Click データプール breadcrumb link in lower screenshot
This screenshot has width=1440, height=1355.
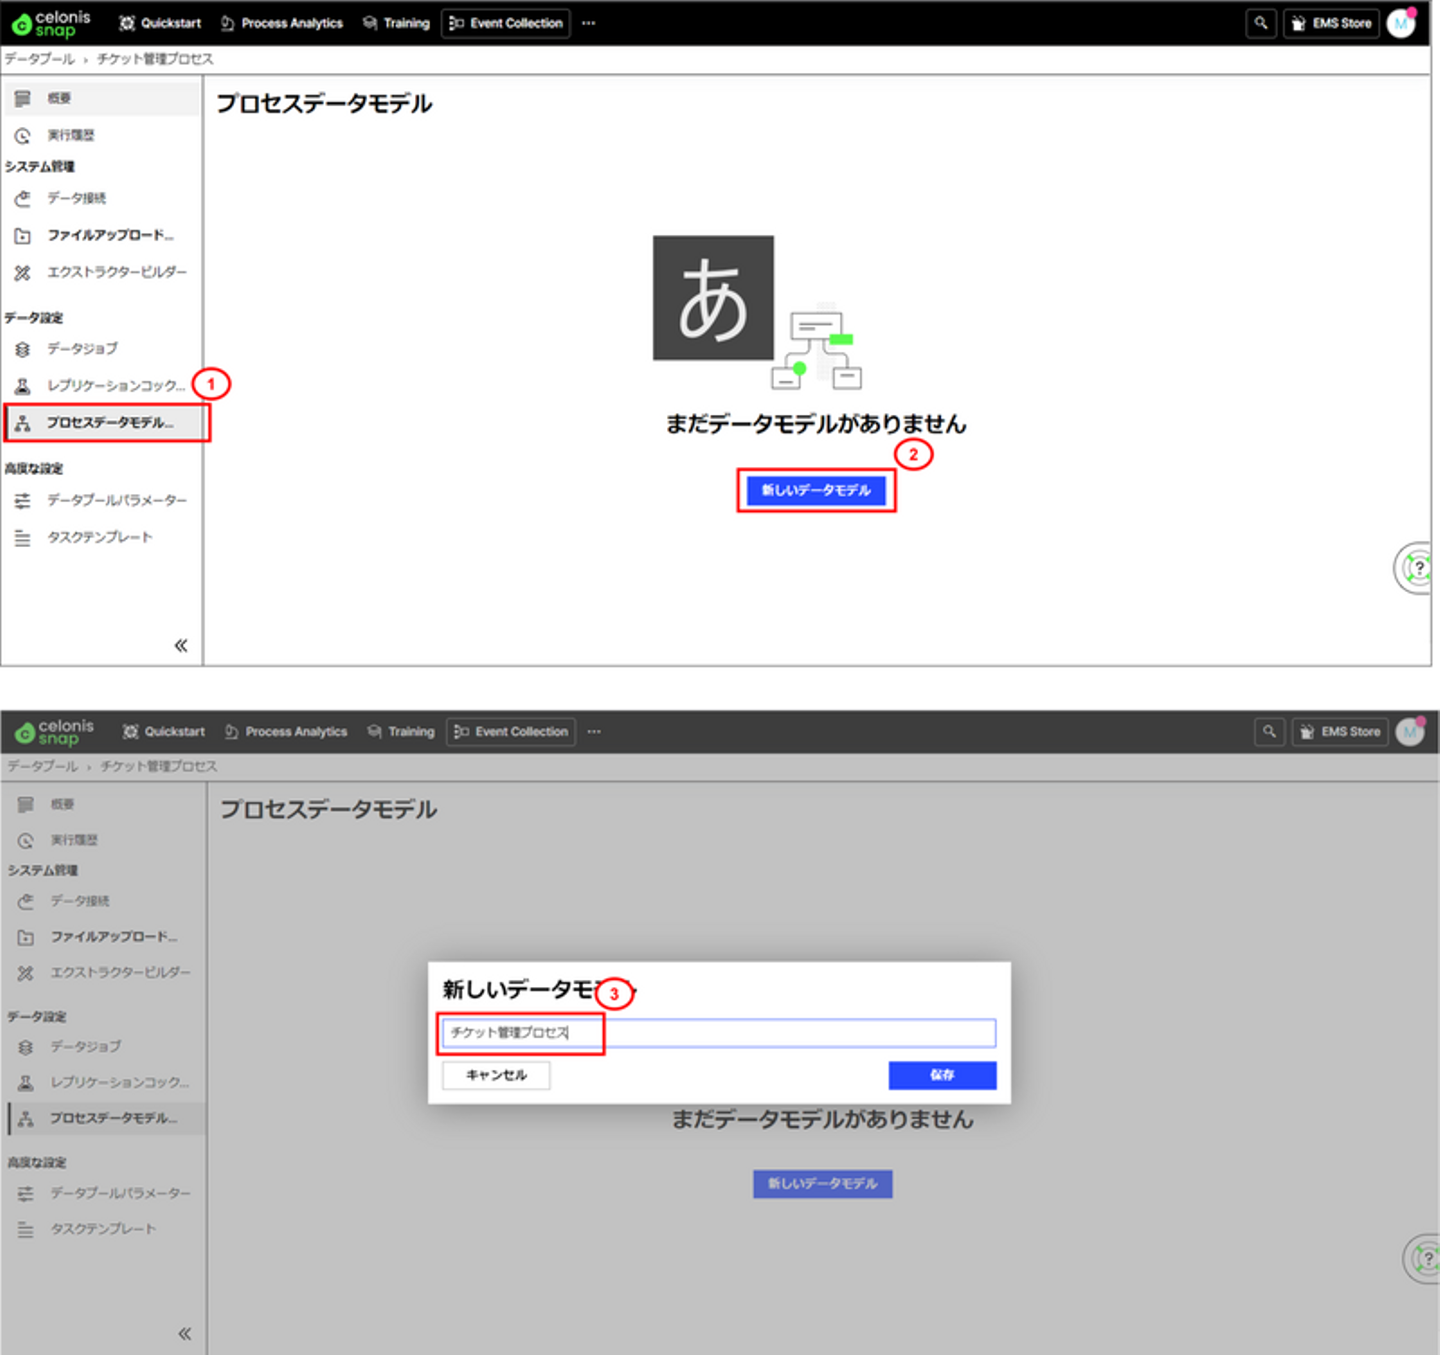tap(43, 767)
